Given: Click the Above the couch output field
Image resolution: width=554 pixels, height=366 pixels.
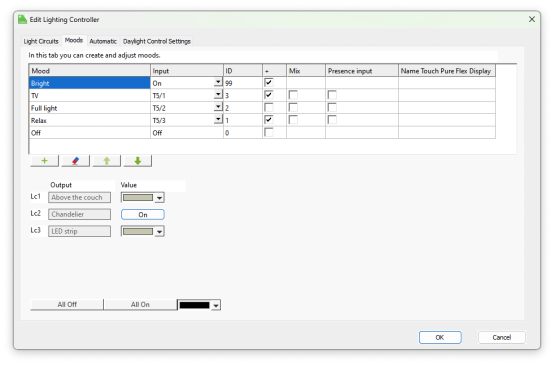Looking at the screenshot, I should [x=79, y=197].
